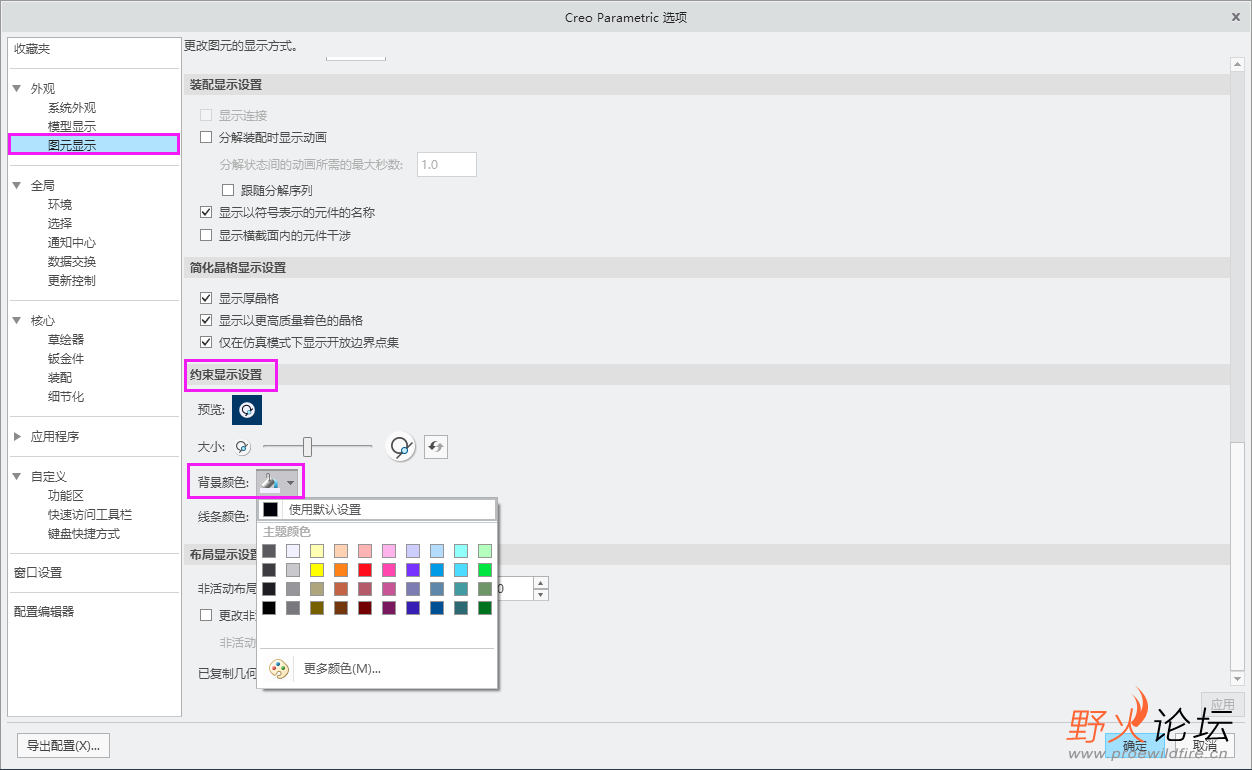Click the large constraint-size icon right of slider

[x=400, y=447]
